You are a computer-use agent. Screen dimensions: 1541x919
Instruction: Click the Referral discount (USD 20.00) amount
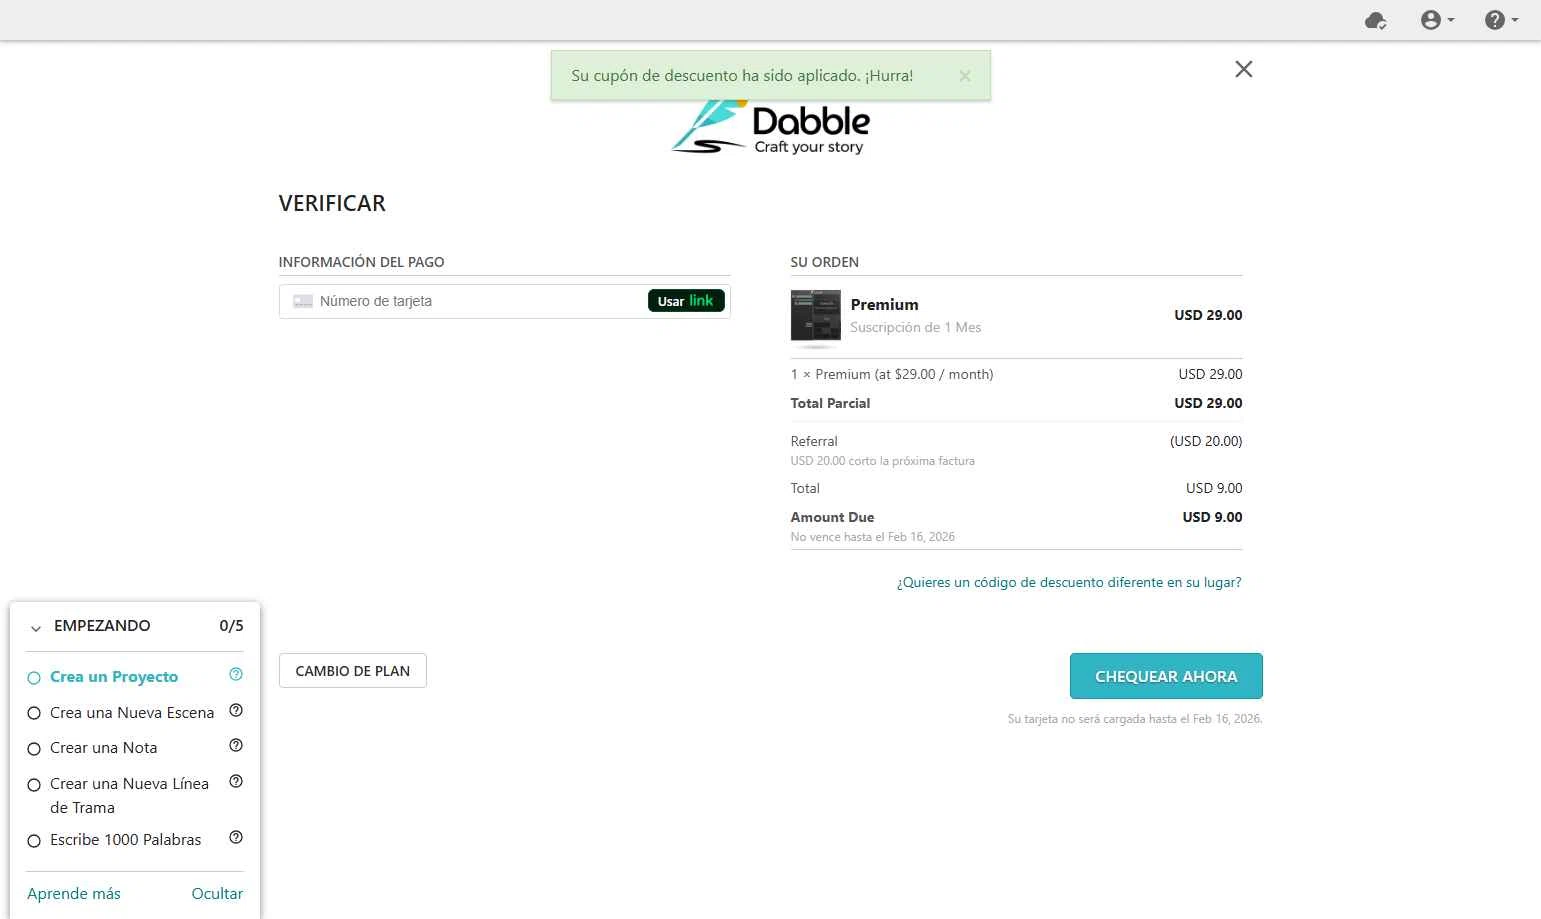tap(1206, 441)
